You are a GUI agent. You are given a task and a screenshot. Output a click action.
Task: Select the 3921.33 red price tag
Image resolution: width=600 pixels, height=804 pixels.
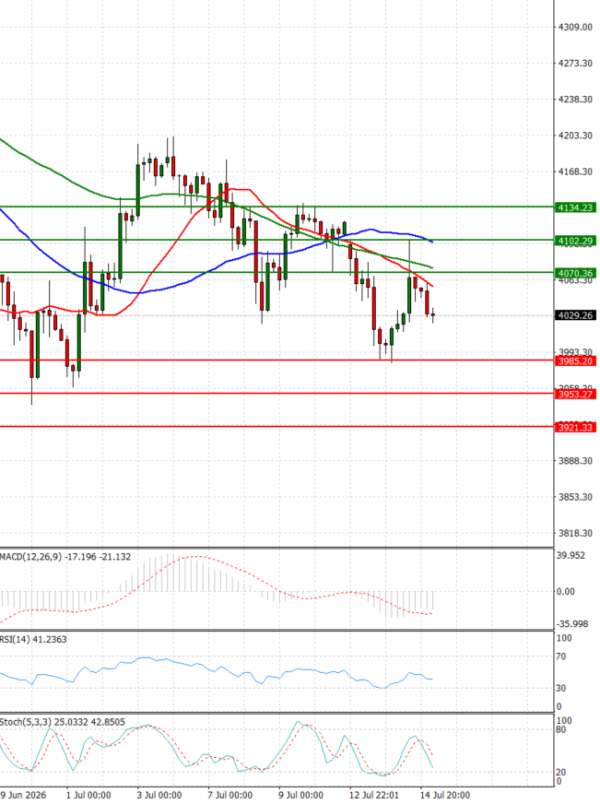575,427
